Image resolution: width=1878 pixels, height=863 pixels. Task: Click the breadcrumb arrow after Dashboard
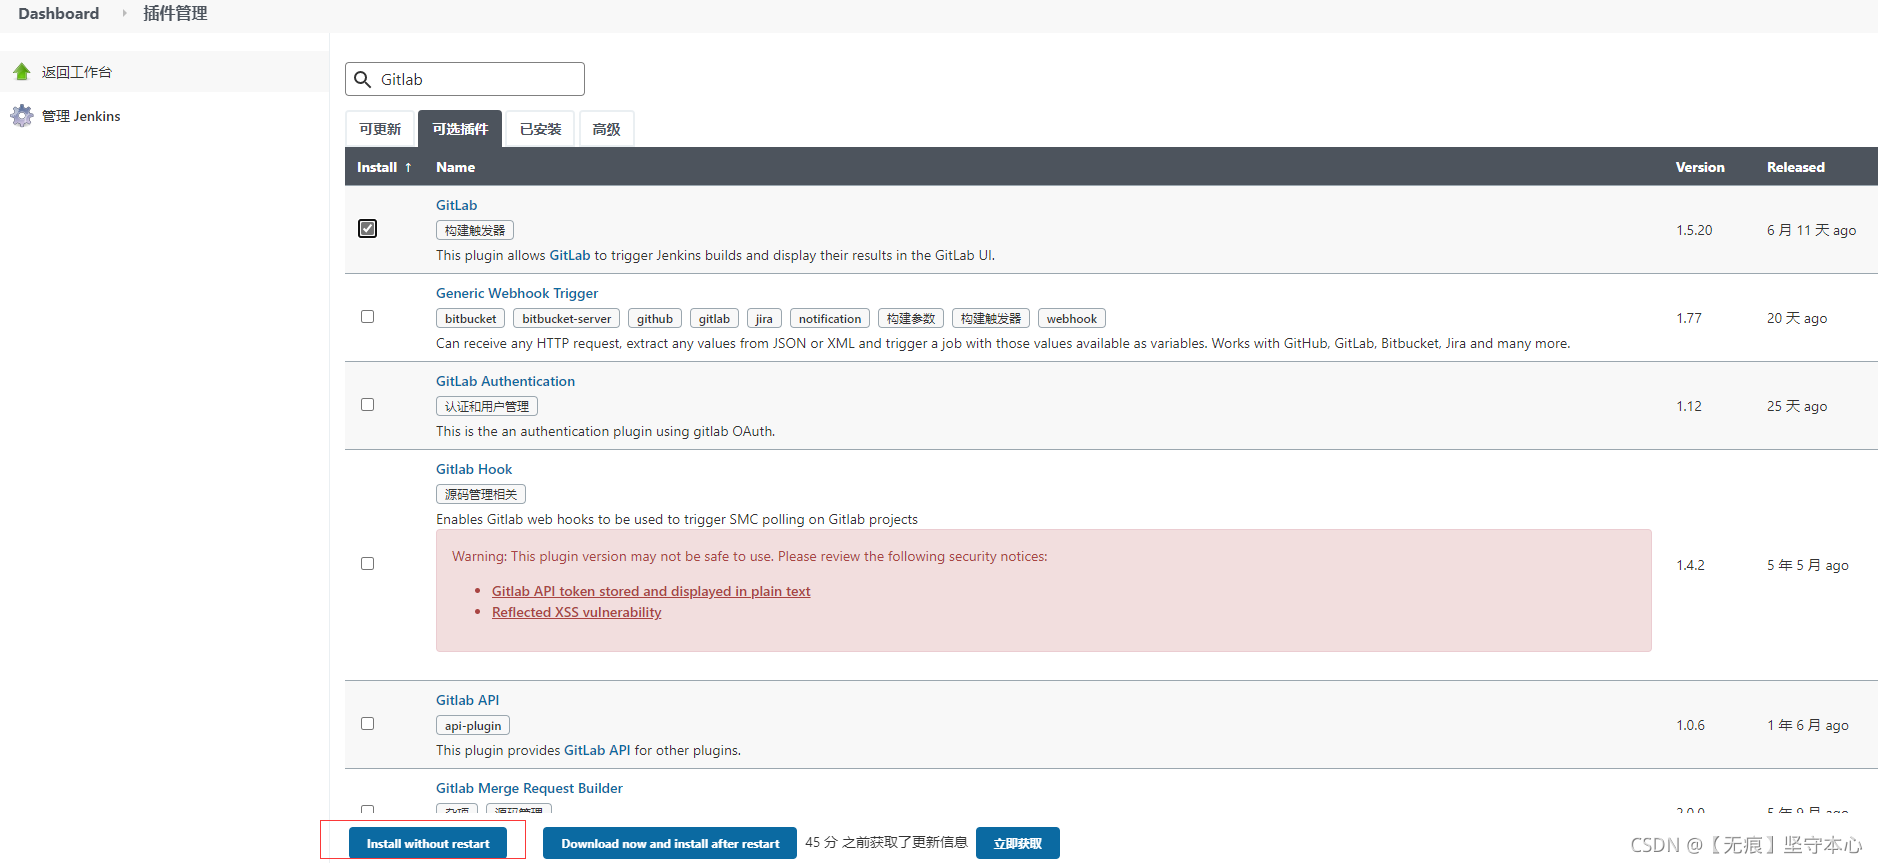[x=125, y=13]
